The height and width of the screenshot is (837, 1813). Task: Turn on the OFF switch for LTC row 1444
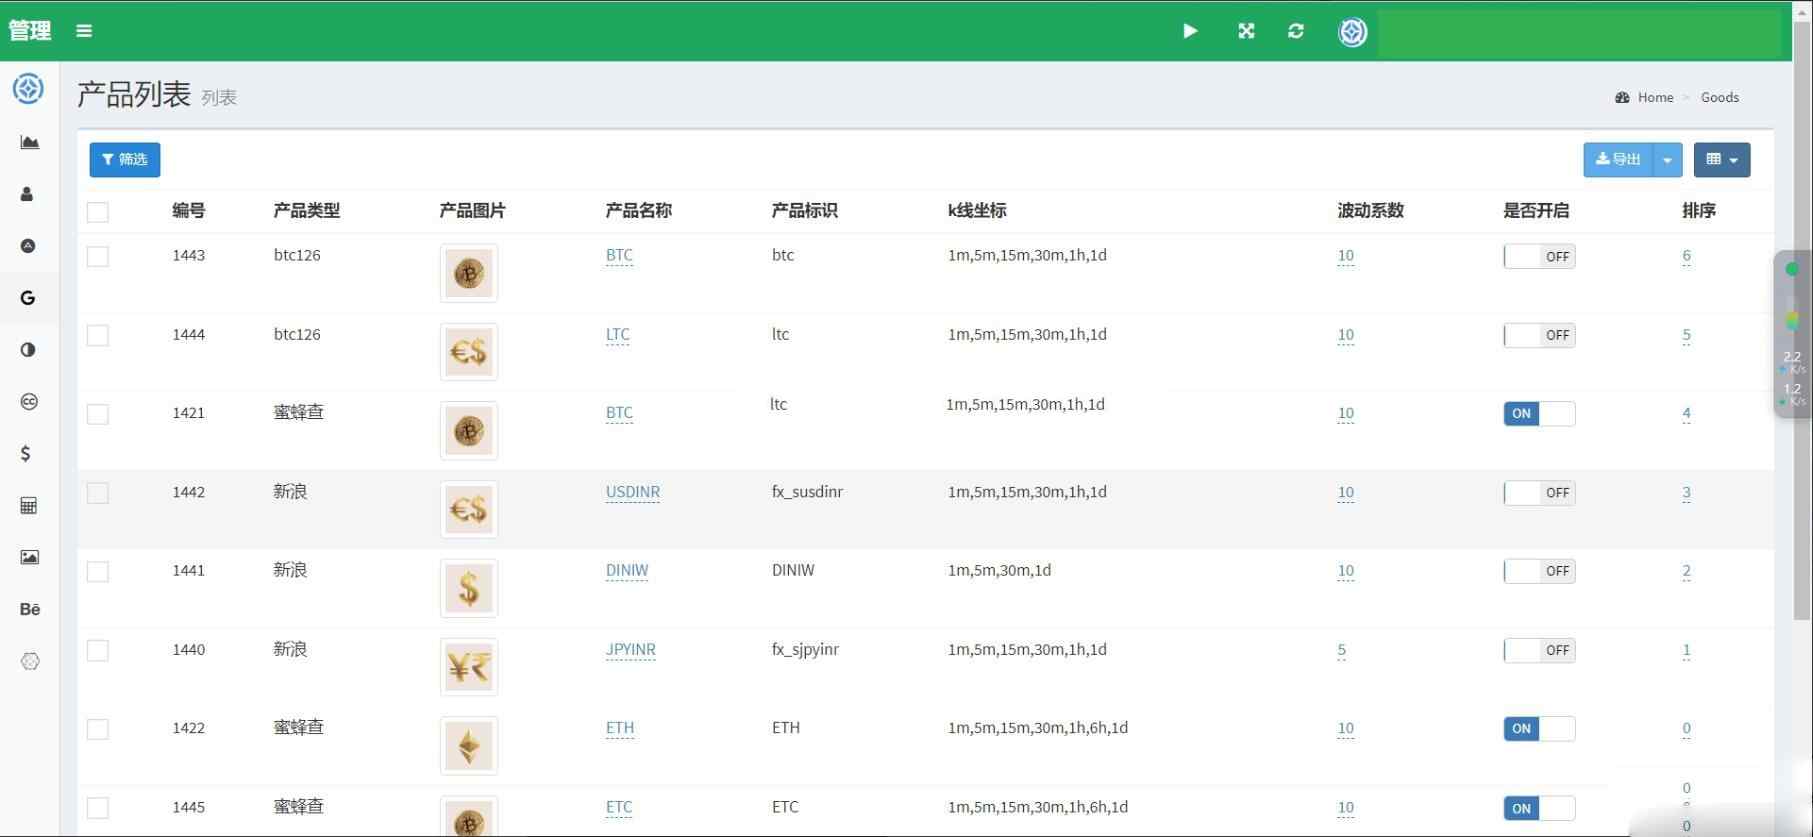(x=1539, y=335)
